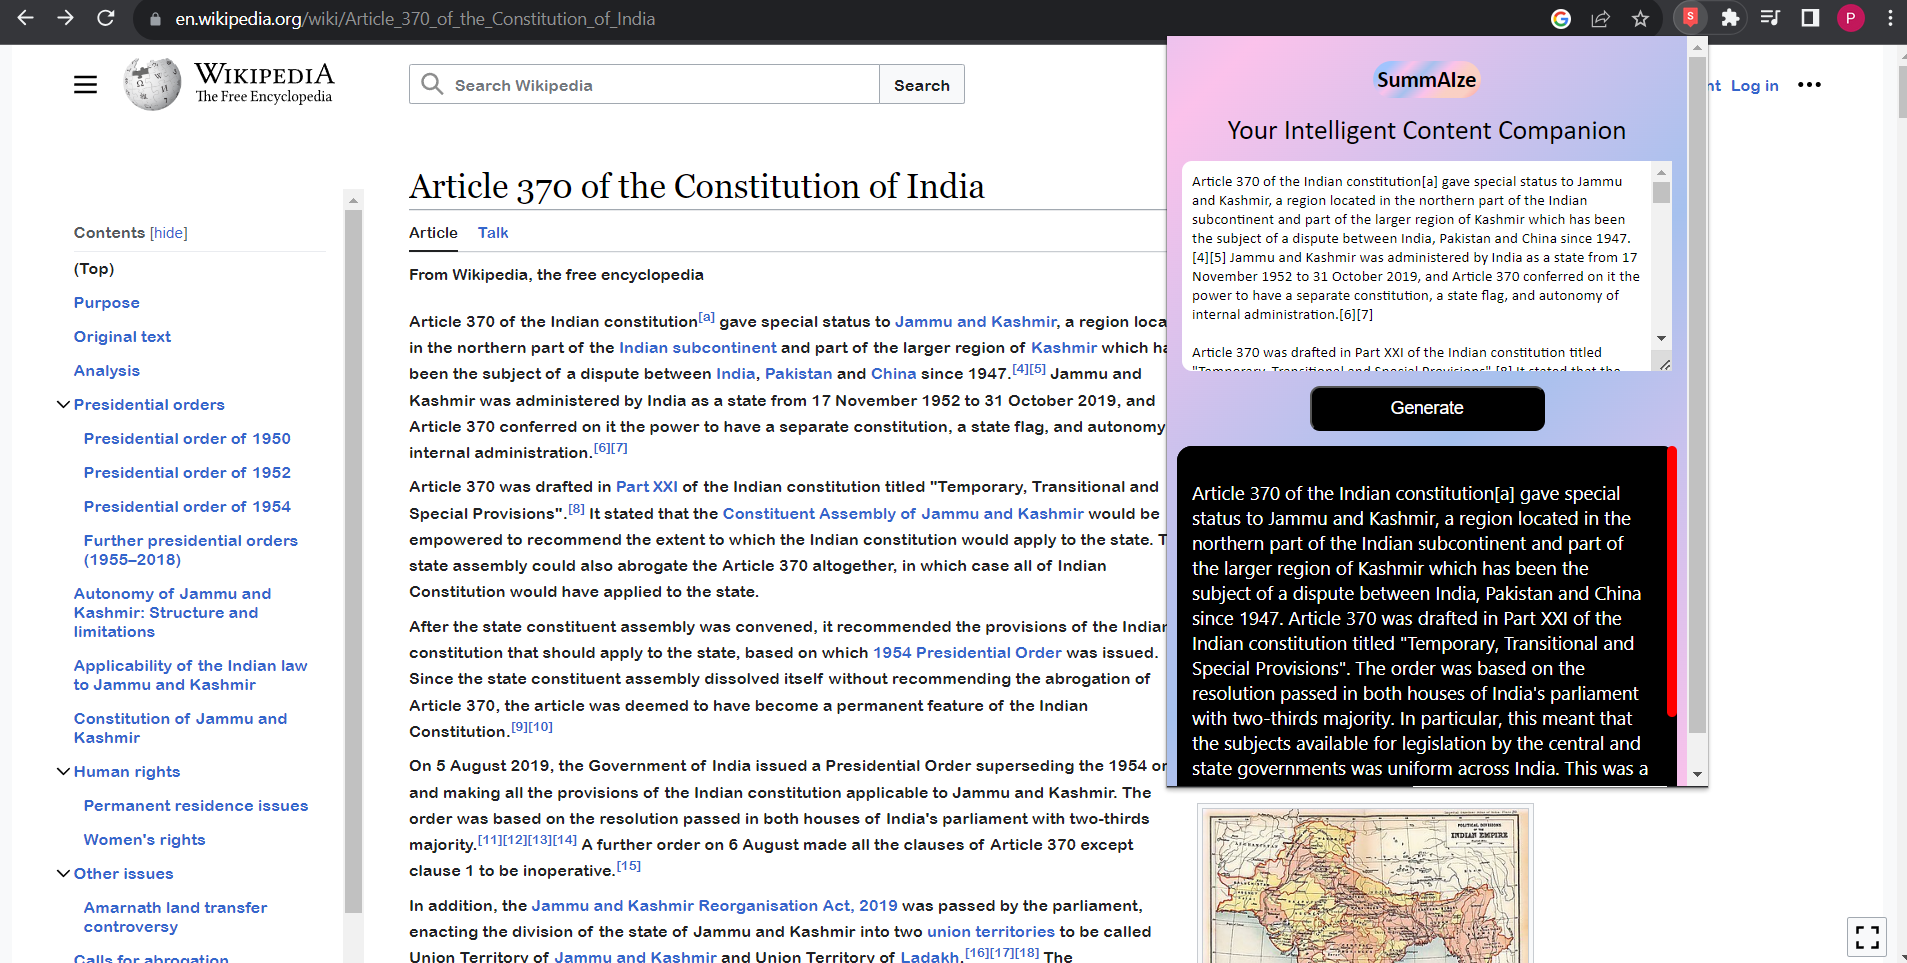Click the Search button on Wikipedia
1907x963 pixels.
(922, 85)
